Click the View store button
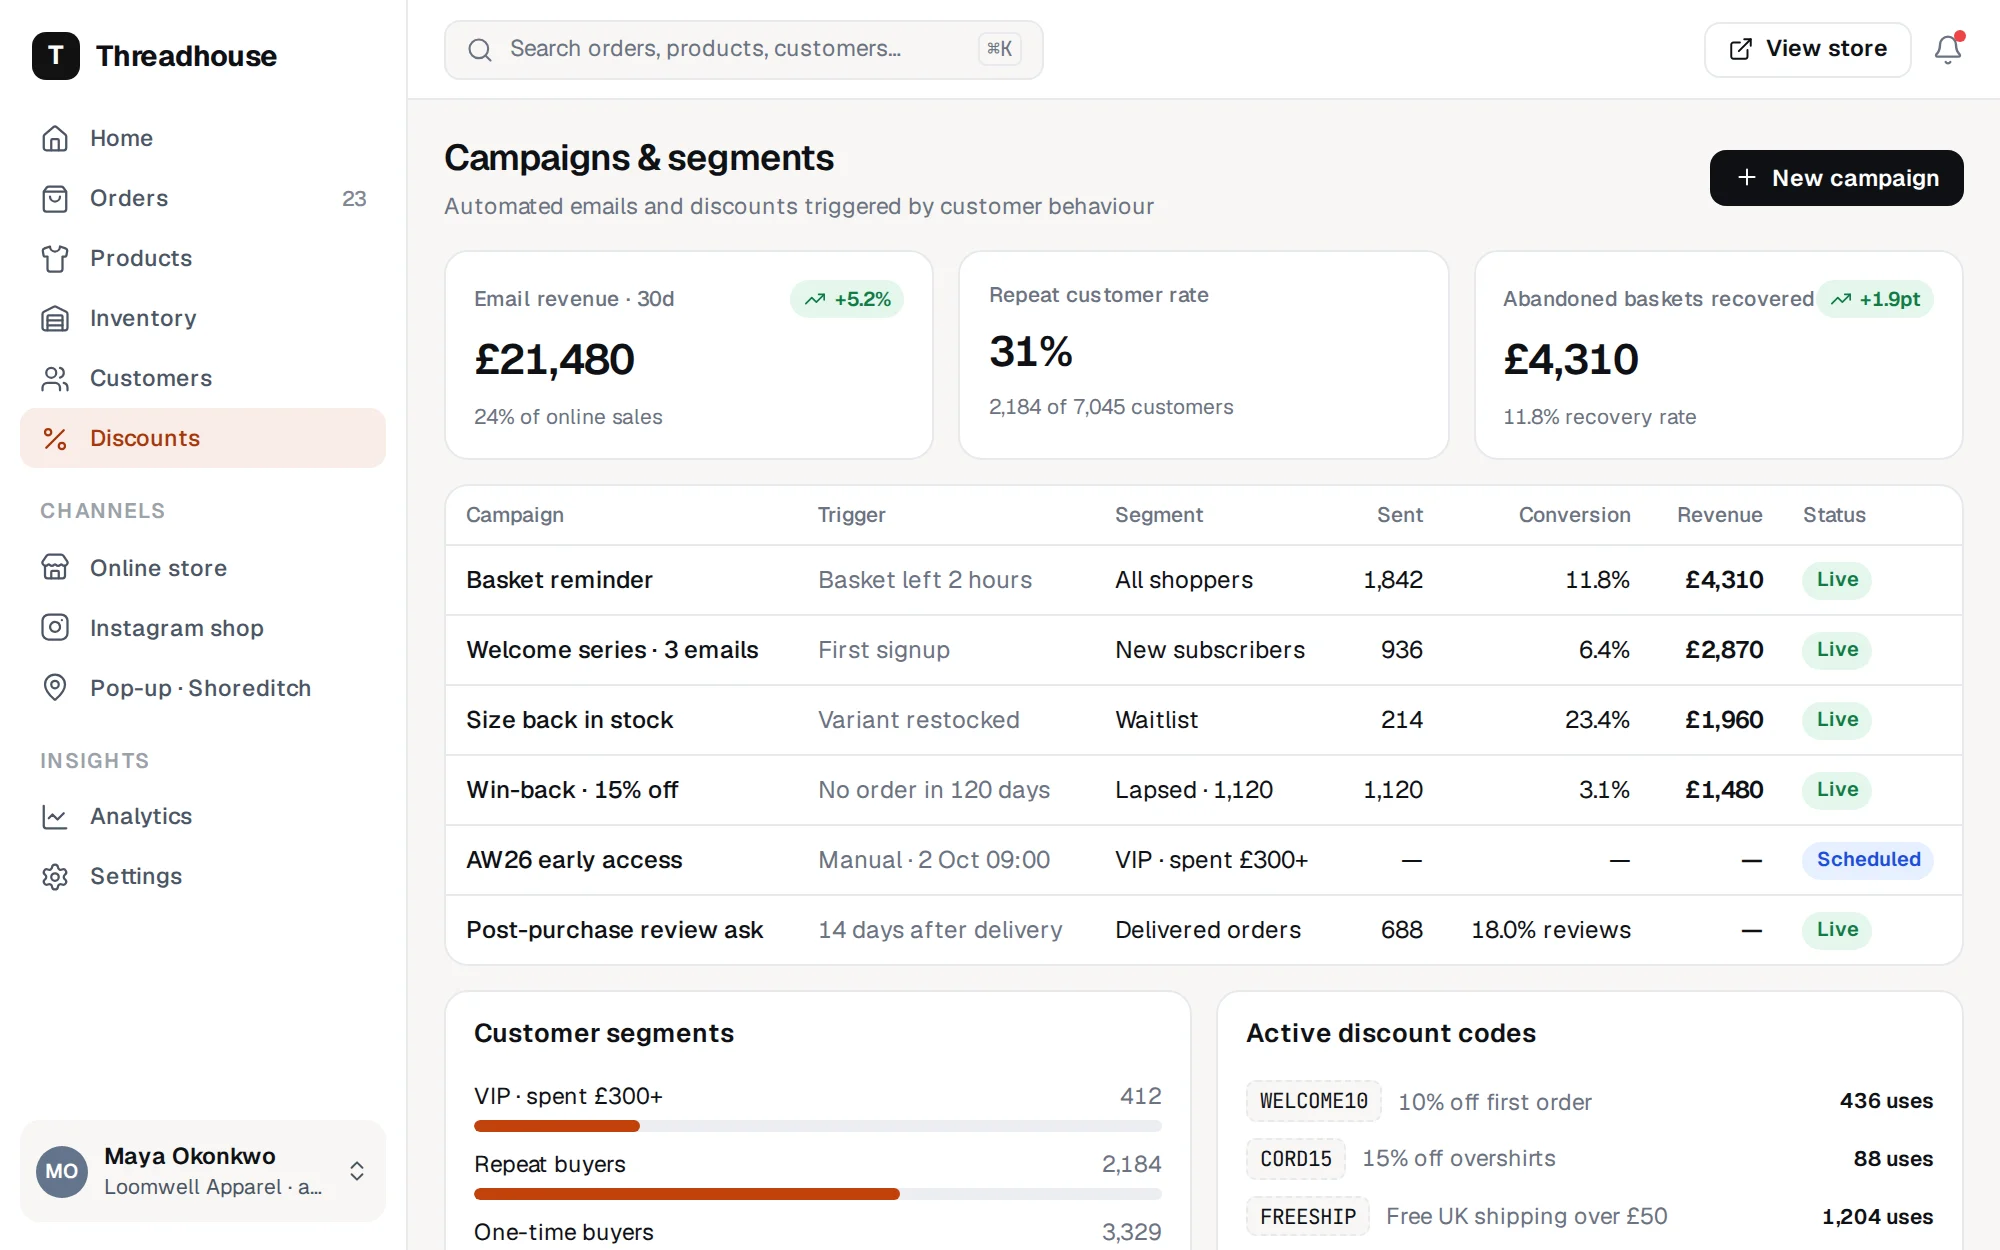This screenshot has height=1250, width=2000. point(1807,49)
